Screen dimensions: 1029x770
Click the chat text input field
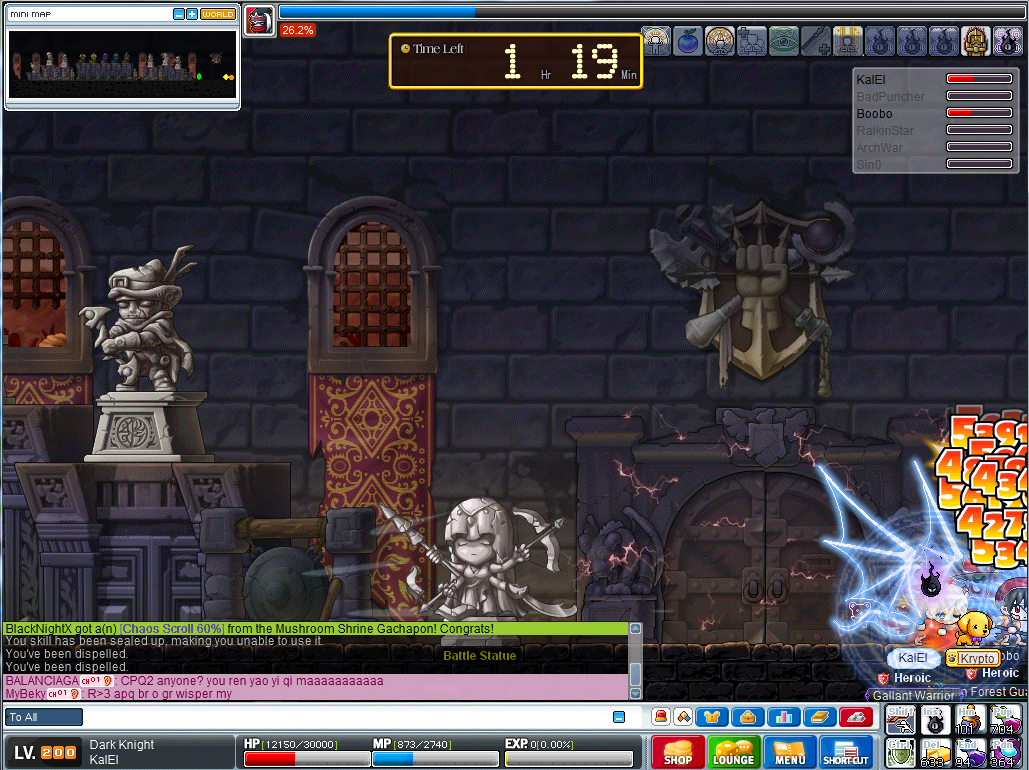[x=346, y=717]
